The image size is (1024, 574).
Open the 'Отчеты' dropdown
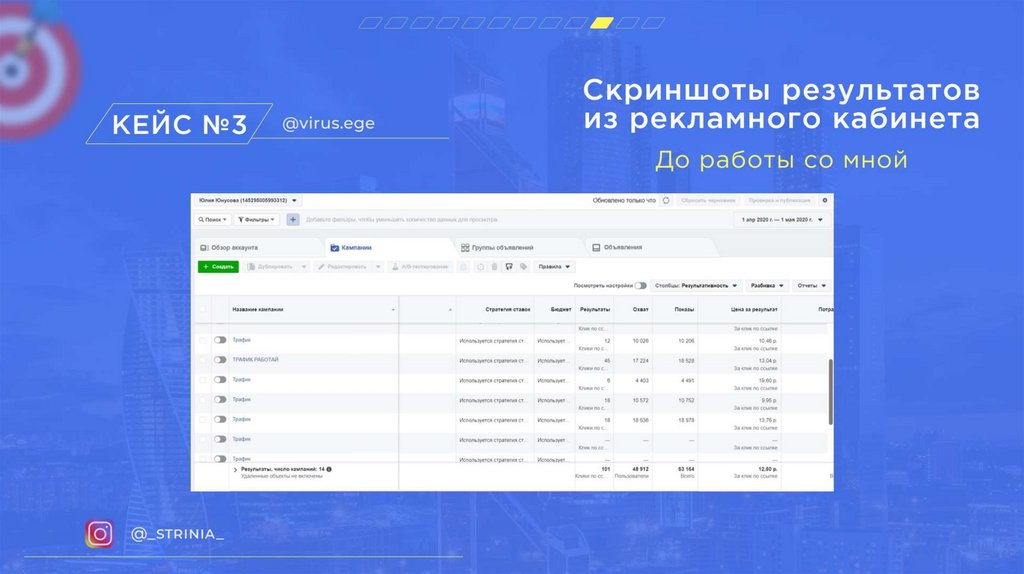pos(811,285)
